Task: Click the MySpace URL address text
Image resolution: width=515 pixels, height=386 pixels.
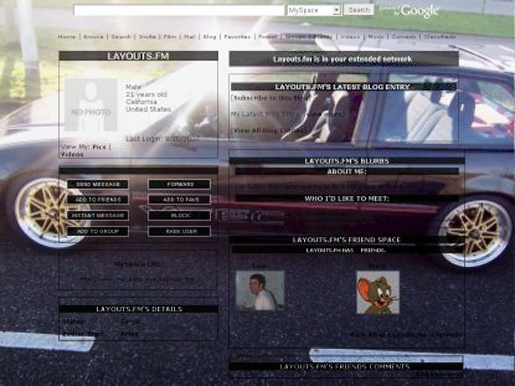Action: [137, 279]
